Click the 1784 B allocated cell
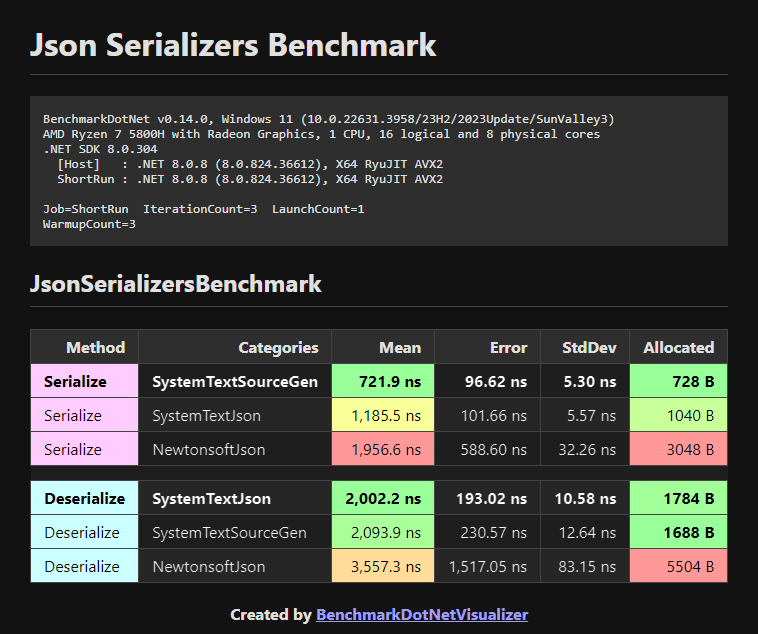The image size is (758, 634). (x=679, y=498)
